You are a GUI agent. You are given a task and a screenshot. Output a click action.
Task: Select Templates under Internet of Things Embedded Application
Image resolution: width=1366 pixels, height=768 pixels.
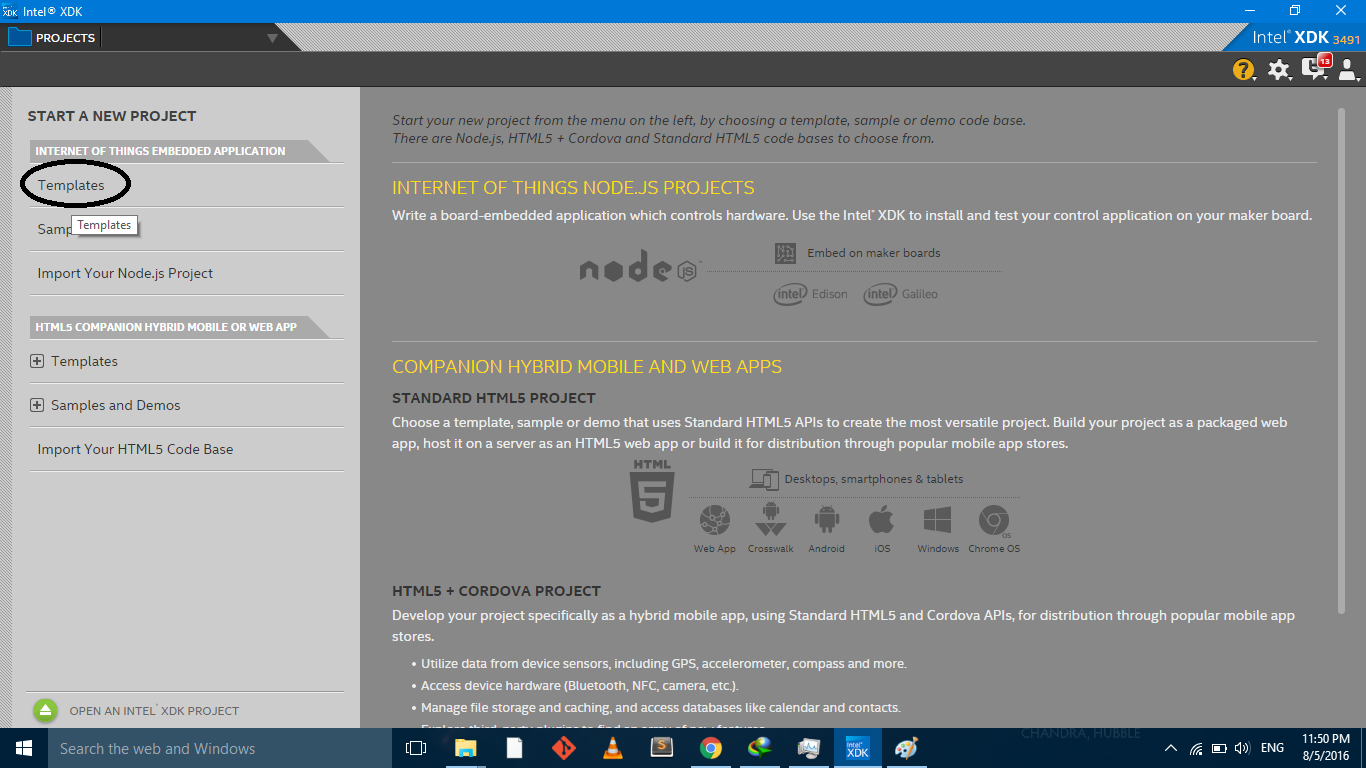click(x=71, y=185)
